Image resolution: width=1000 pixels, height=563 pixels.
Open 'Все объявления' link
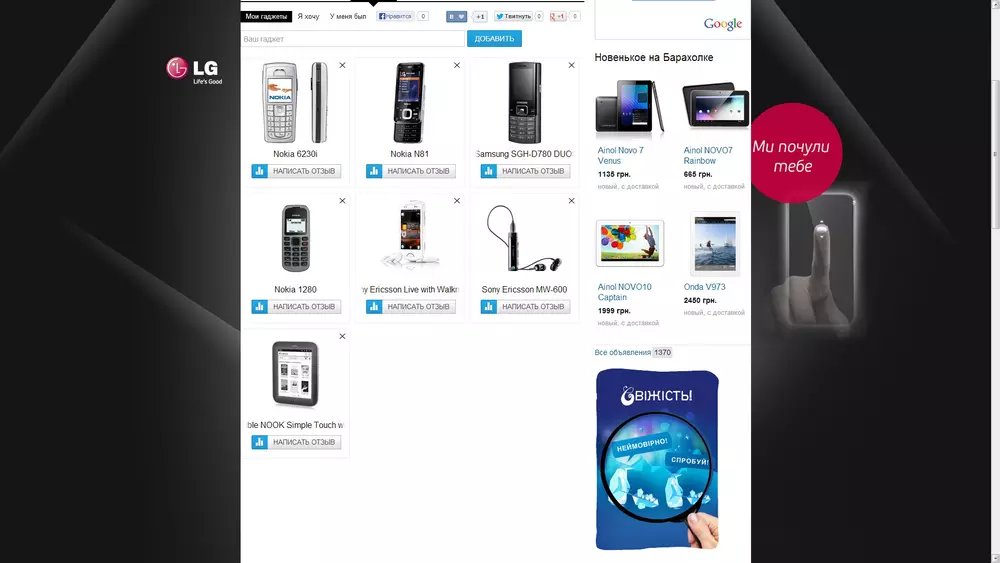point(622,353)
